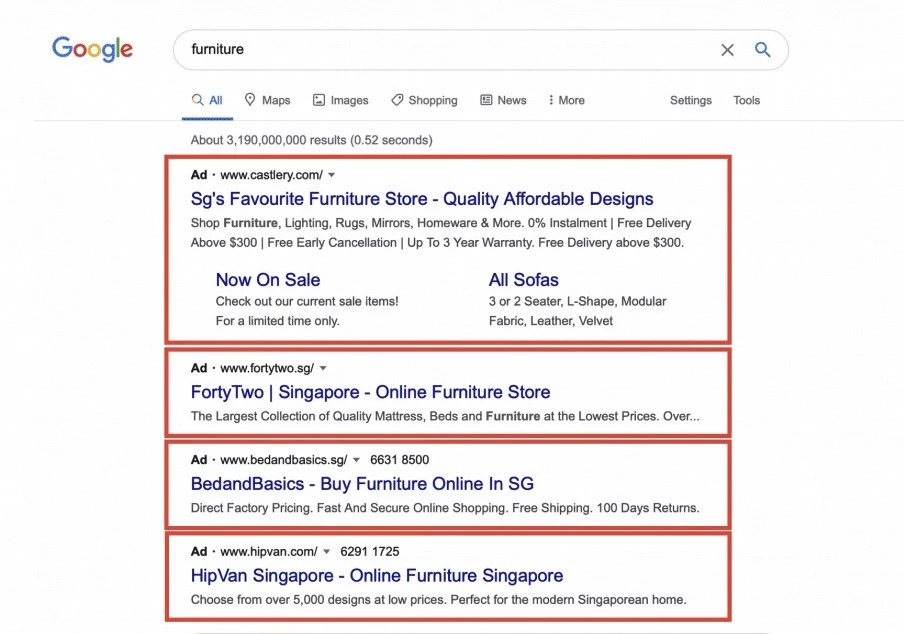Click the About 3,190,000,000 results text
Screen dimensions: 904x634
click(x=312, y=140)
